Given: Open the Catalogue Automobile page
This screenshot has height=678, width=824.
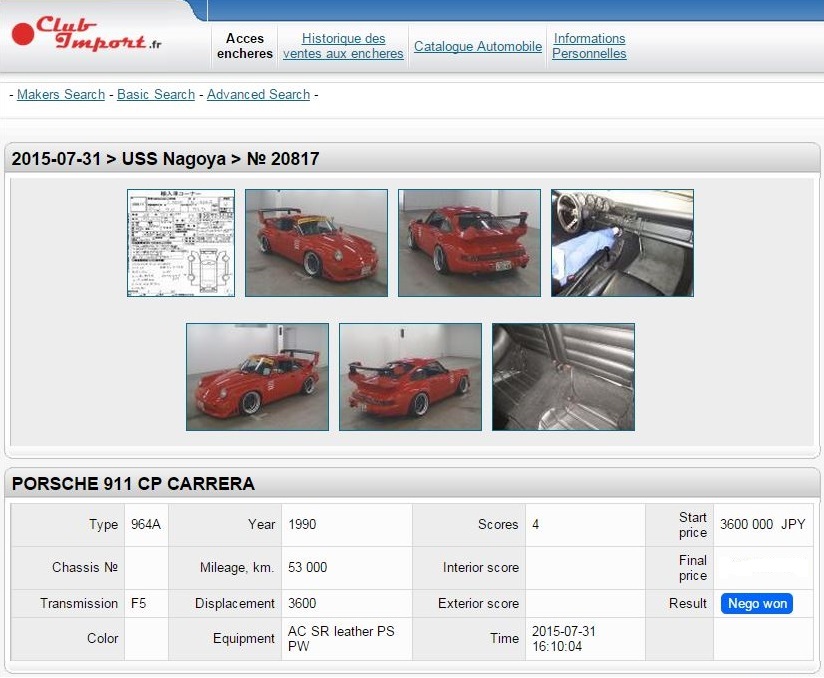Looking at the screenshot, I should click(x=478, y=46).
